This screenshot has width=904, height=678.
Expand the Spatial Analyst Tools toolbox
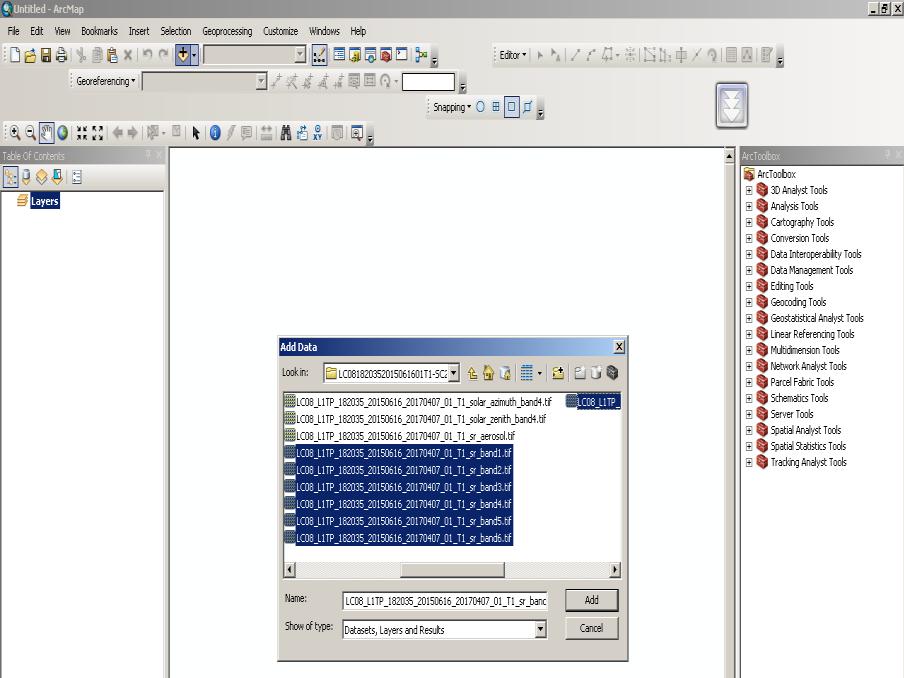(x=749, y=430)
